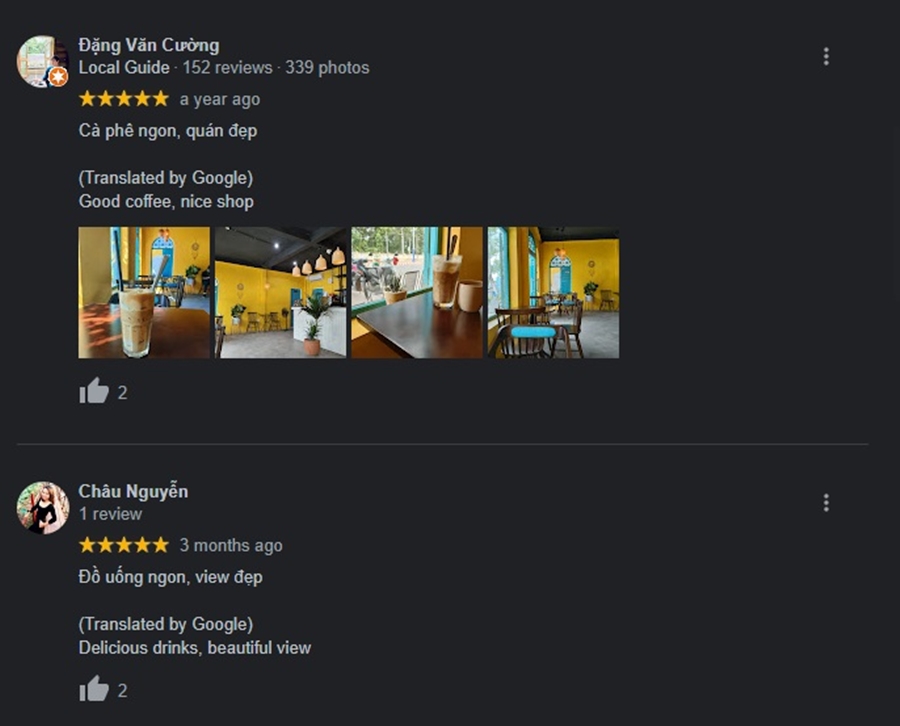Viewport: 900px width, 726px height.
Task: Click the '3 months ago' timestamp
Action: 231,545
